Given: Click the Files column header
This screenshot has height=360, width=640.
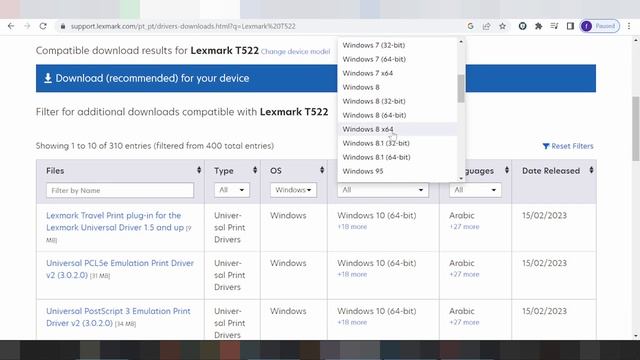Looking at the screenshot, I should pyautogui.click(x=55, y=171).
